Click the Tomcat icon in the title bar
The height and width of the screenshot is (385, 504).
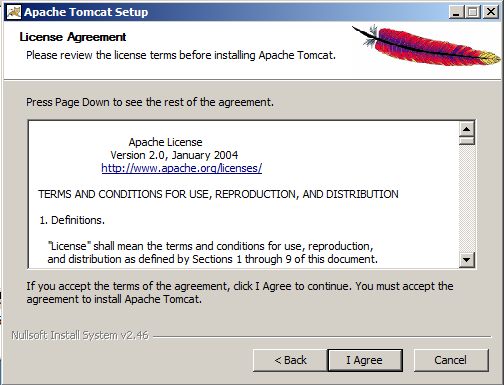point(14,12)
